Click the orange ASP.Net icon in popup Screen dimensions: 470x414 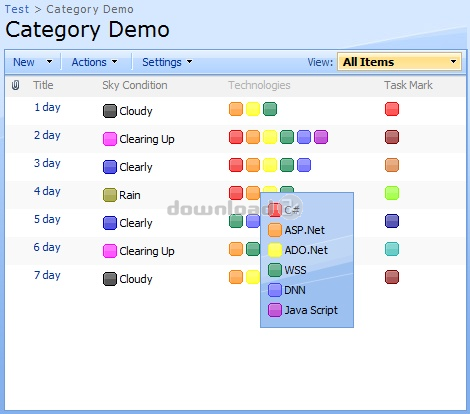click(275, 230)
